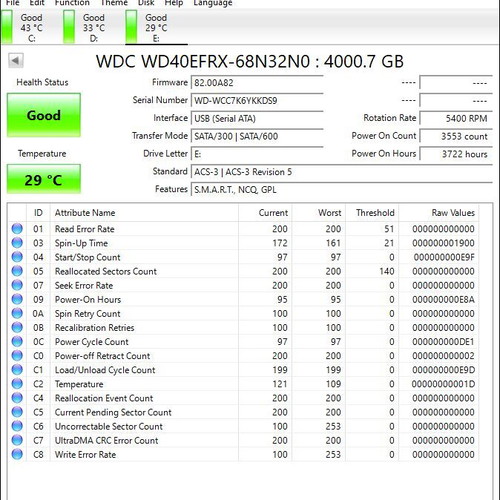Select the Read Error Rate attribute name
Image resolution: width=500 pixels, height=500 pixels.
point(85,229)
